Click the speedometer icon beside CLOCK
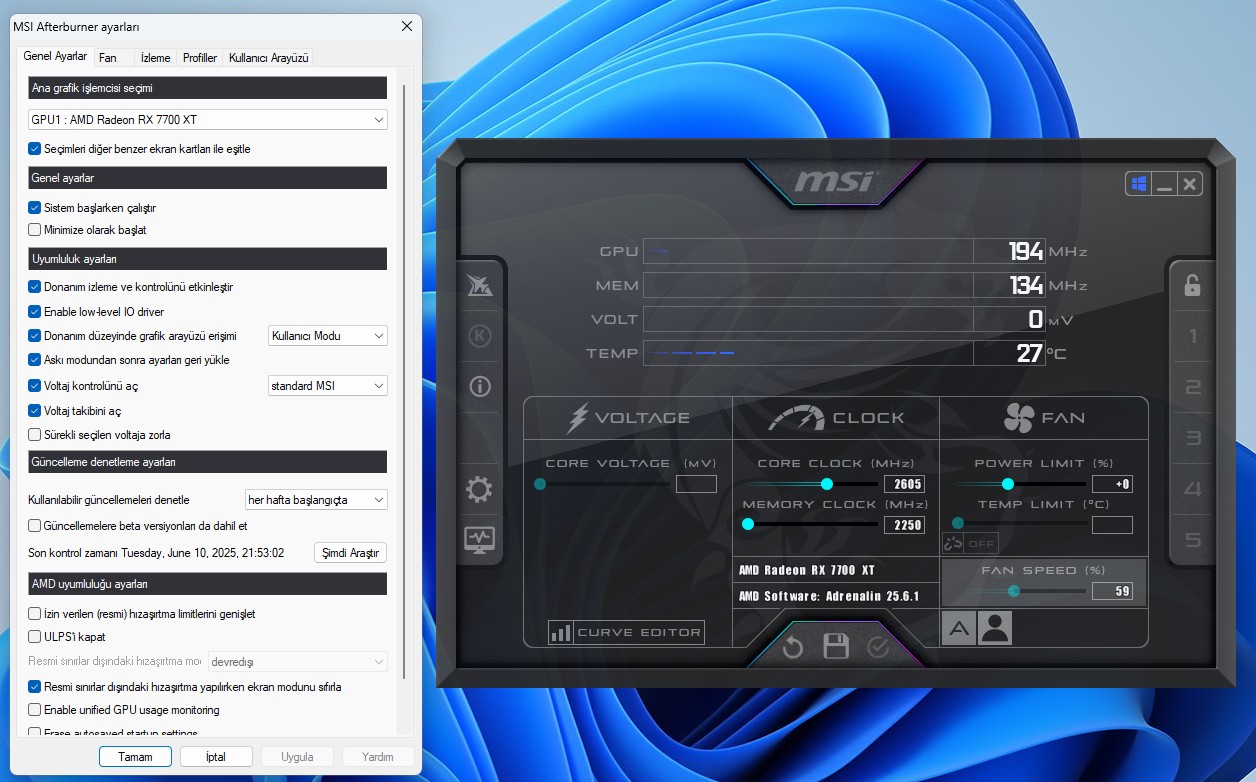The image size is (1256, 782). point(796,418)
